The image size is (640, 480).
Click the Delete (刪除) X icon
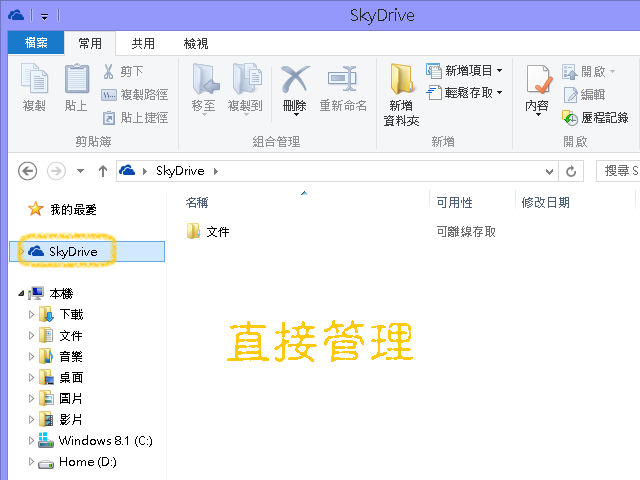pyautogui.click(x=295, y=79)
